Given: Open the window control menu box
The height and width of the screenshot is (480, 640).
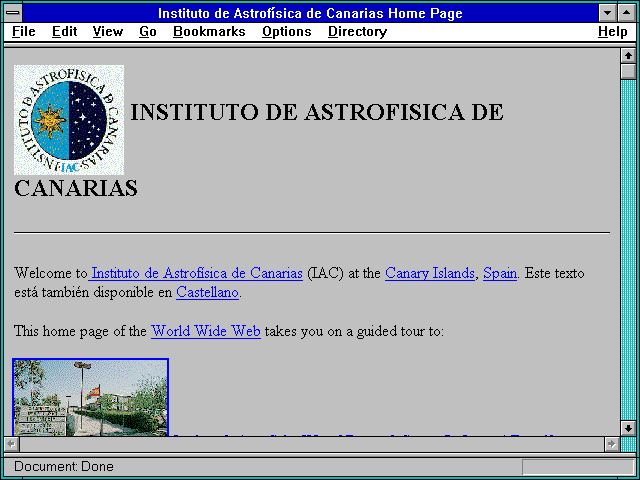Looking at the screenshot, I should 13,13.
